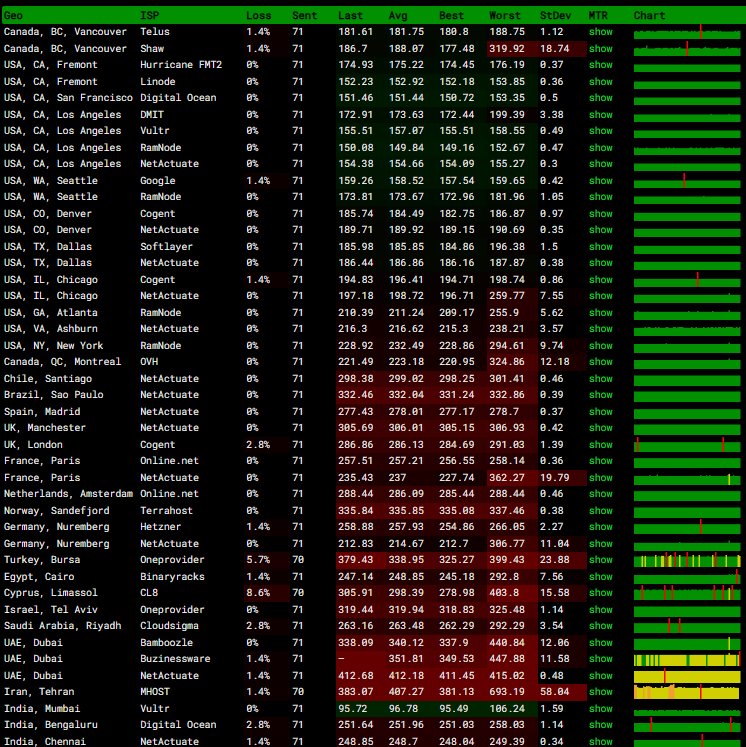Click 'Spain, Madrid' geo cell
This screenshot has height=747, width=746.
[42, 412]
